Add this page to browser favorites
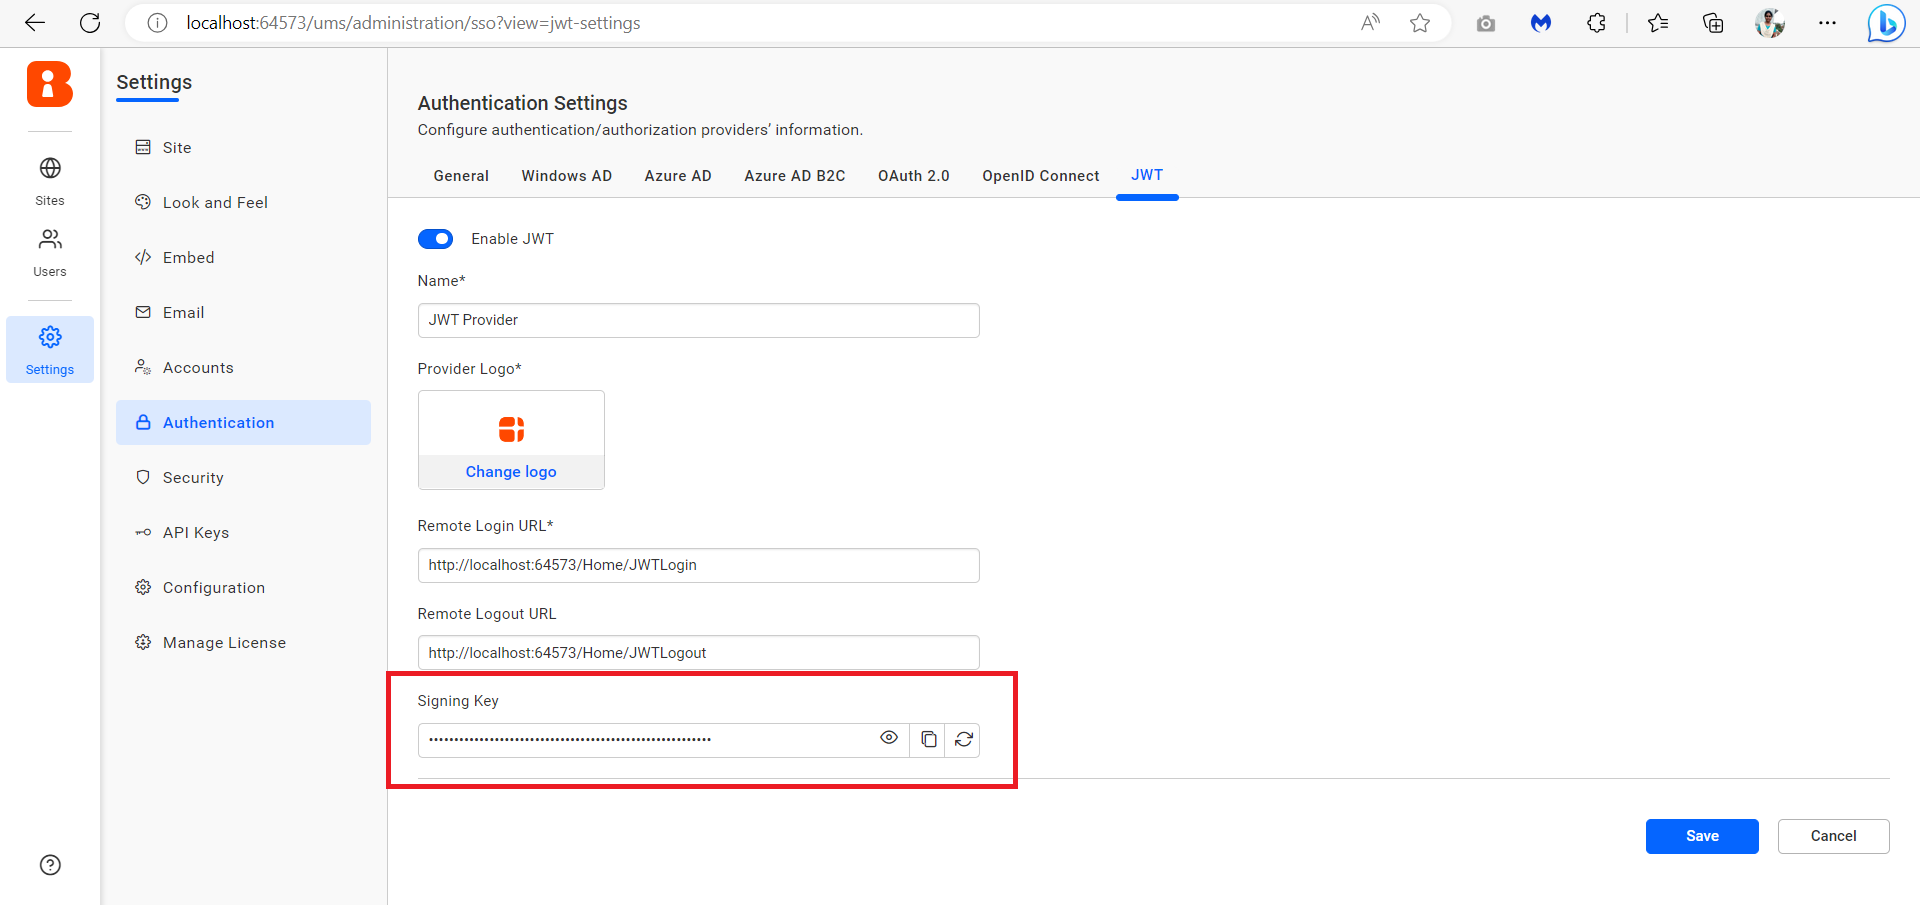Screen dimensions: 1920x905 click(1420, 23)
